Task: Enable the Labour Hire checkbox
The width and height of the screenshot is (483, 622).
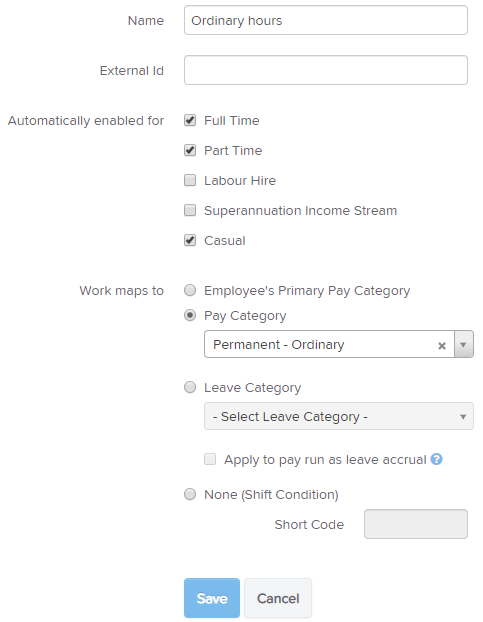Action: tap(190, 180)
